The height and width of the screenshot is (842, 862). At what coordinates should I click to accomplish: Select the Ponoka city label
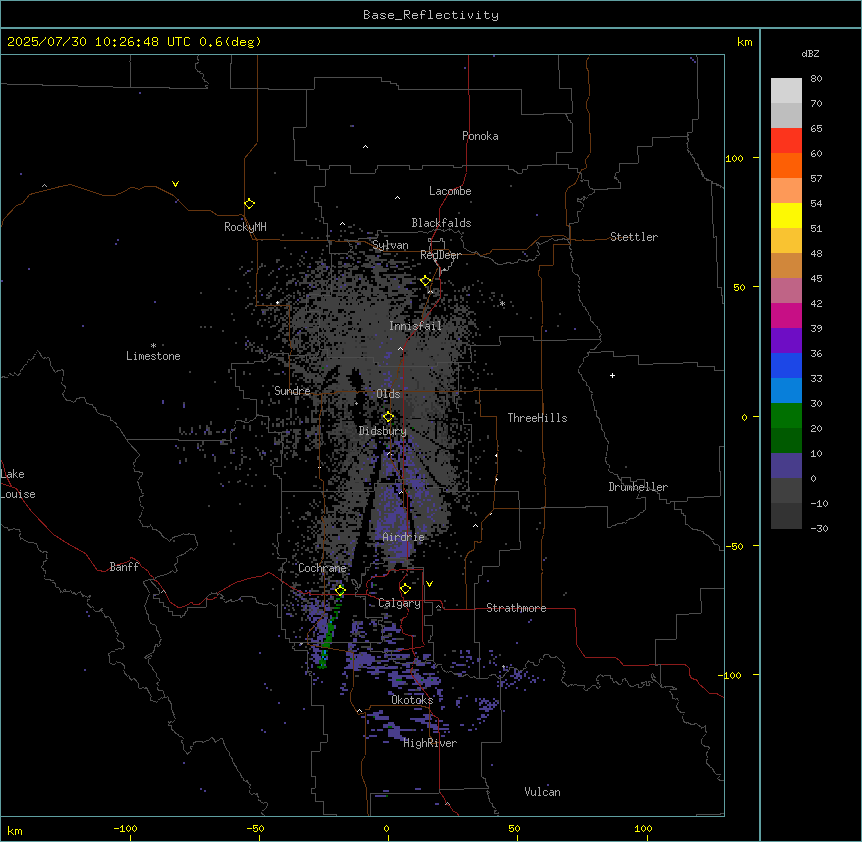click(x=480, y=136)
